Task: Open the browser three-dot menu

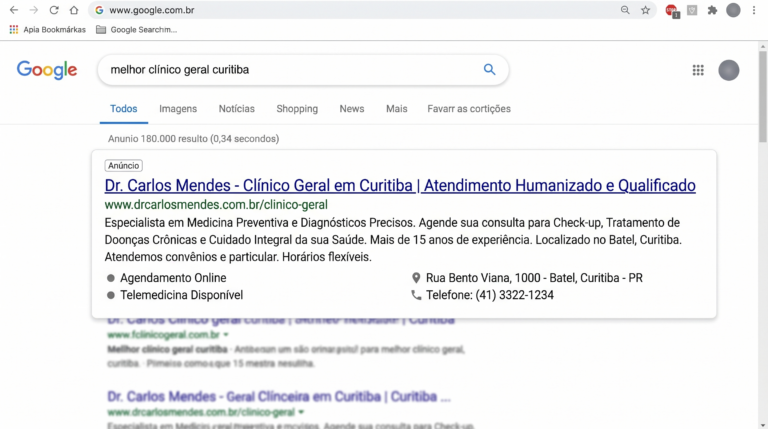Action: coord(754,10)
